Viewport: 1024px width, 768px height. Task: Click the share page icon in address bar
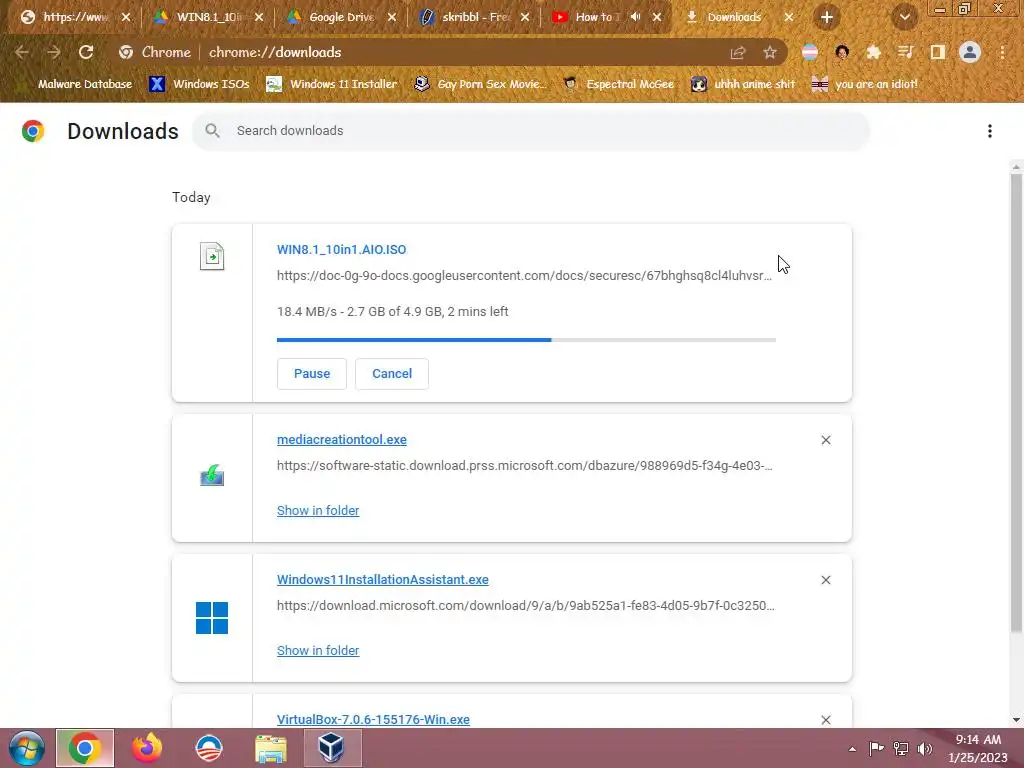click(738, 52)
